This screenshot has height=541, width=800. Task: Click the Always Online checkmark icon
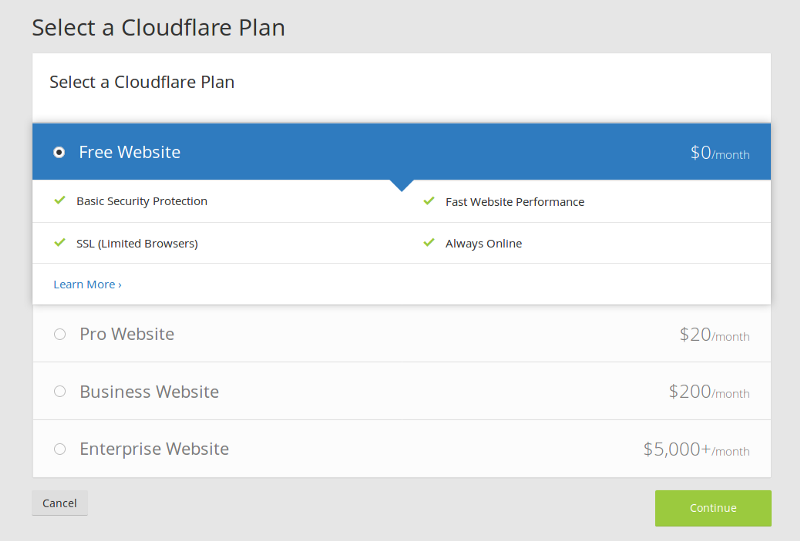[x=429, y=242]
